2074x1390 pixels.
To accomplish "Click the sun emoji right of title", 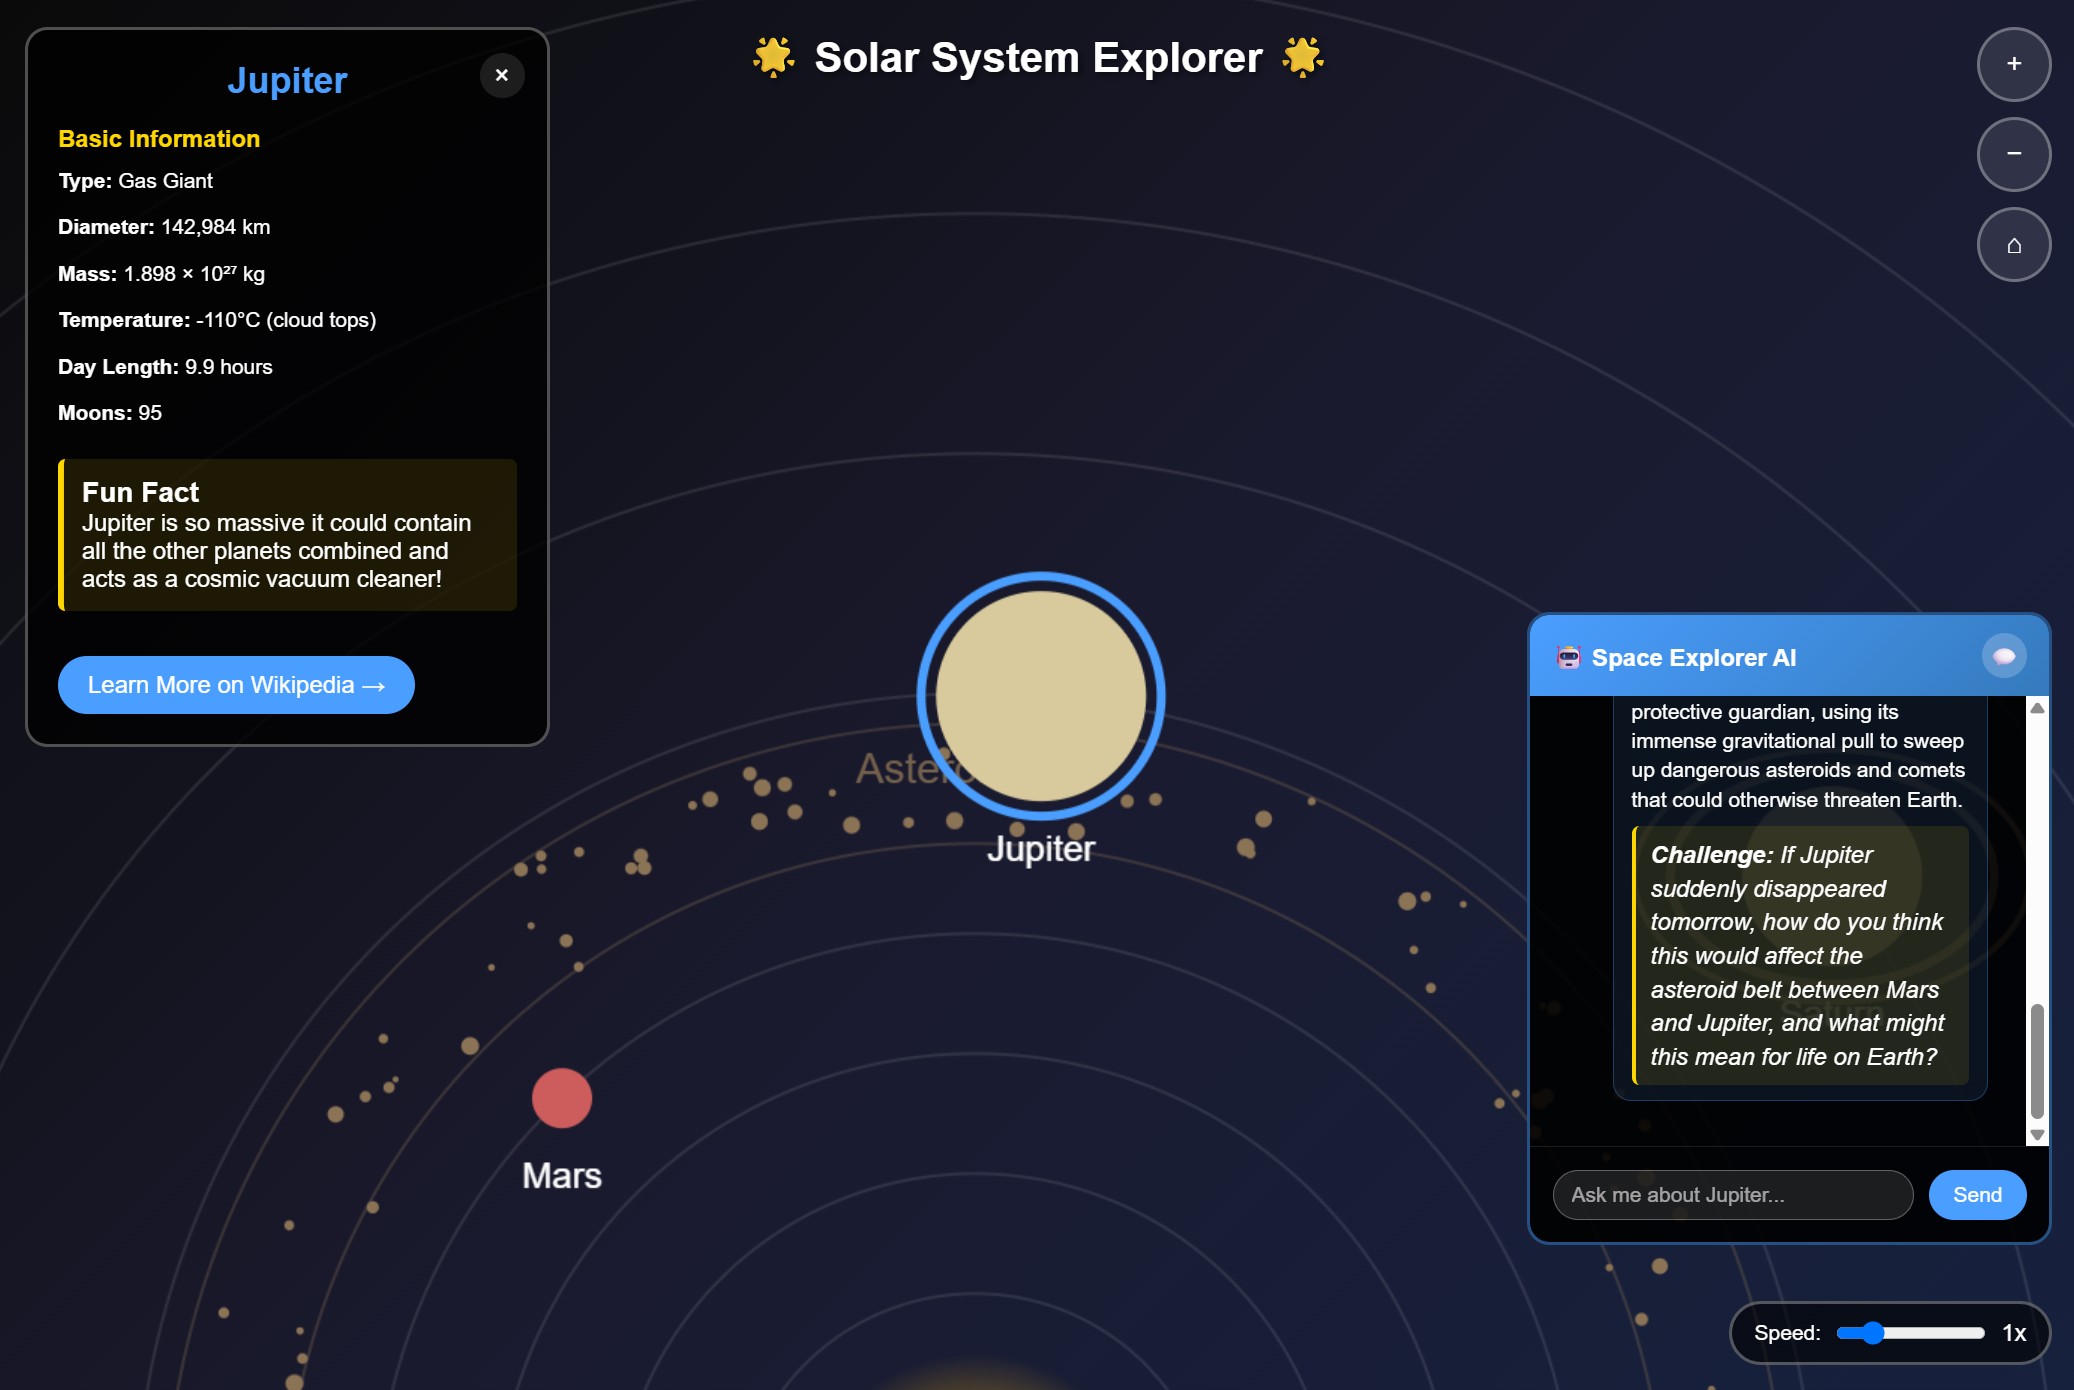I will pyautogui.click(x=1303, y=57).
